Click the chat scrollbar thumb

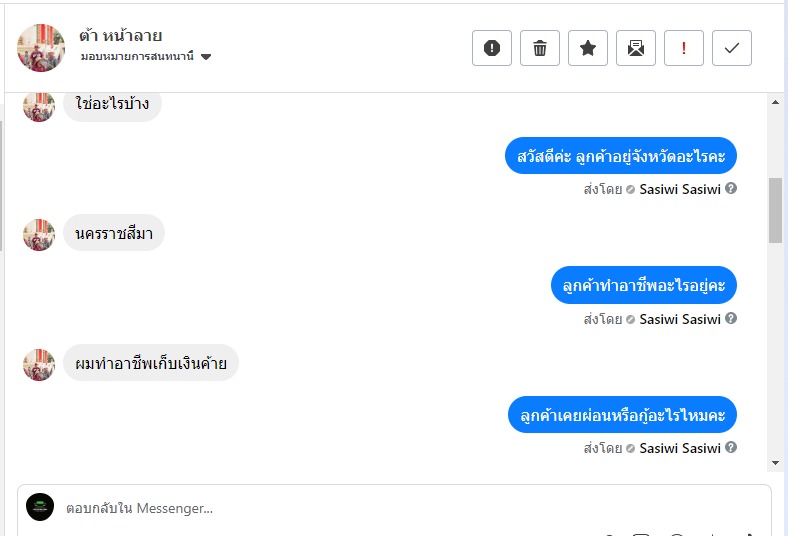pos(775,210)
